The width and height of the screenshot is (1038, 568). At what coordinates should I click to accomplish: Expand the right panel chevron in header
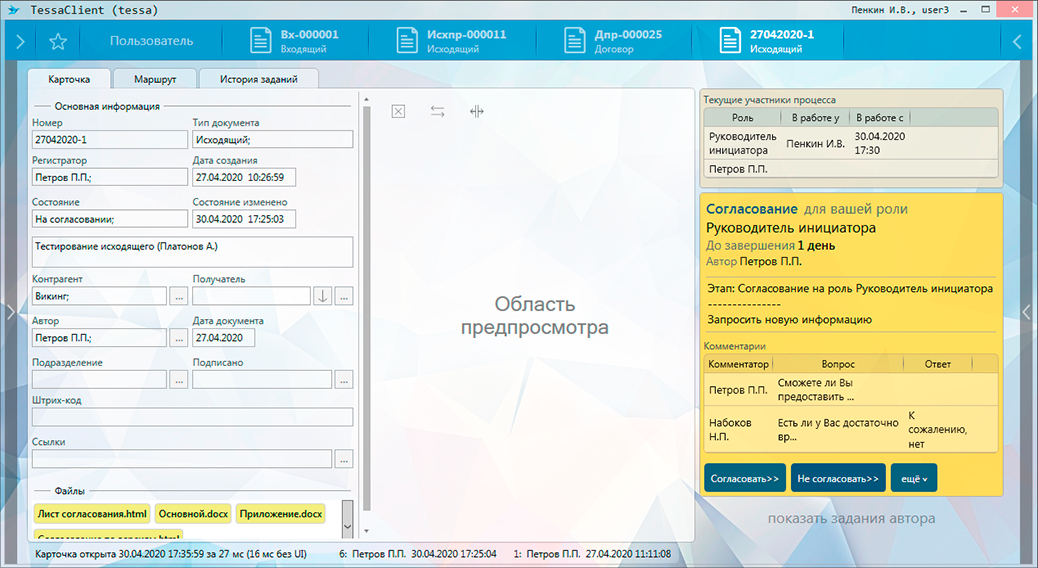point(1018,42)
